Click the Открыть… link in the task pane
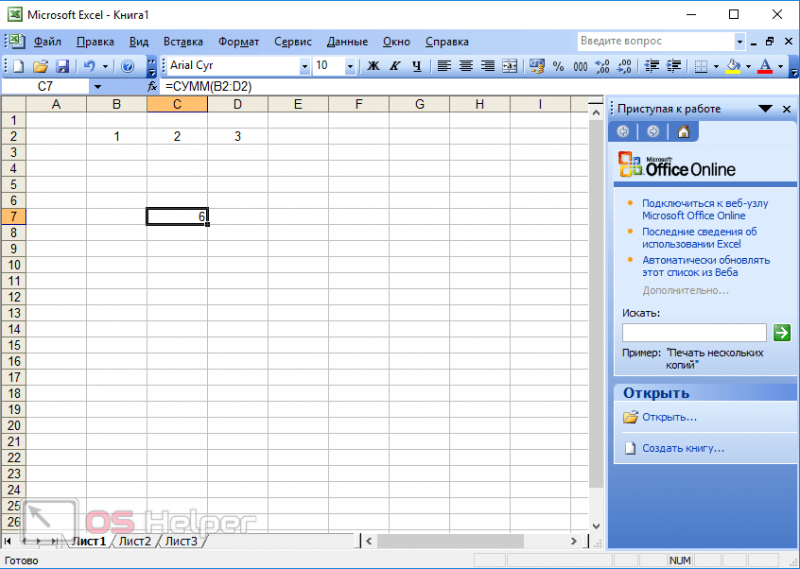Viewport: 800px width, 569px height. coord(669,417)
